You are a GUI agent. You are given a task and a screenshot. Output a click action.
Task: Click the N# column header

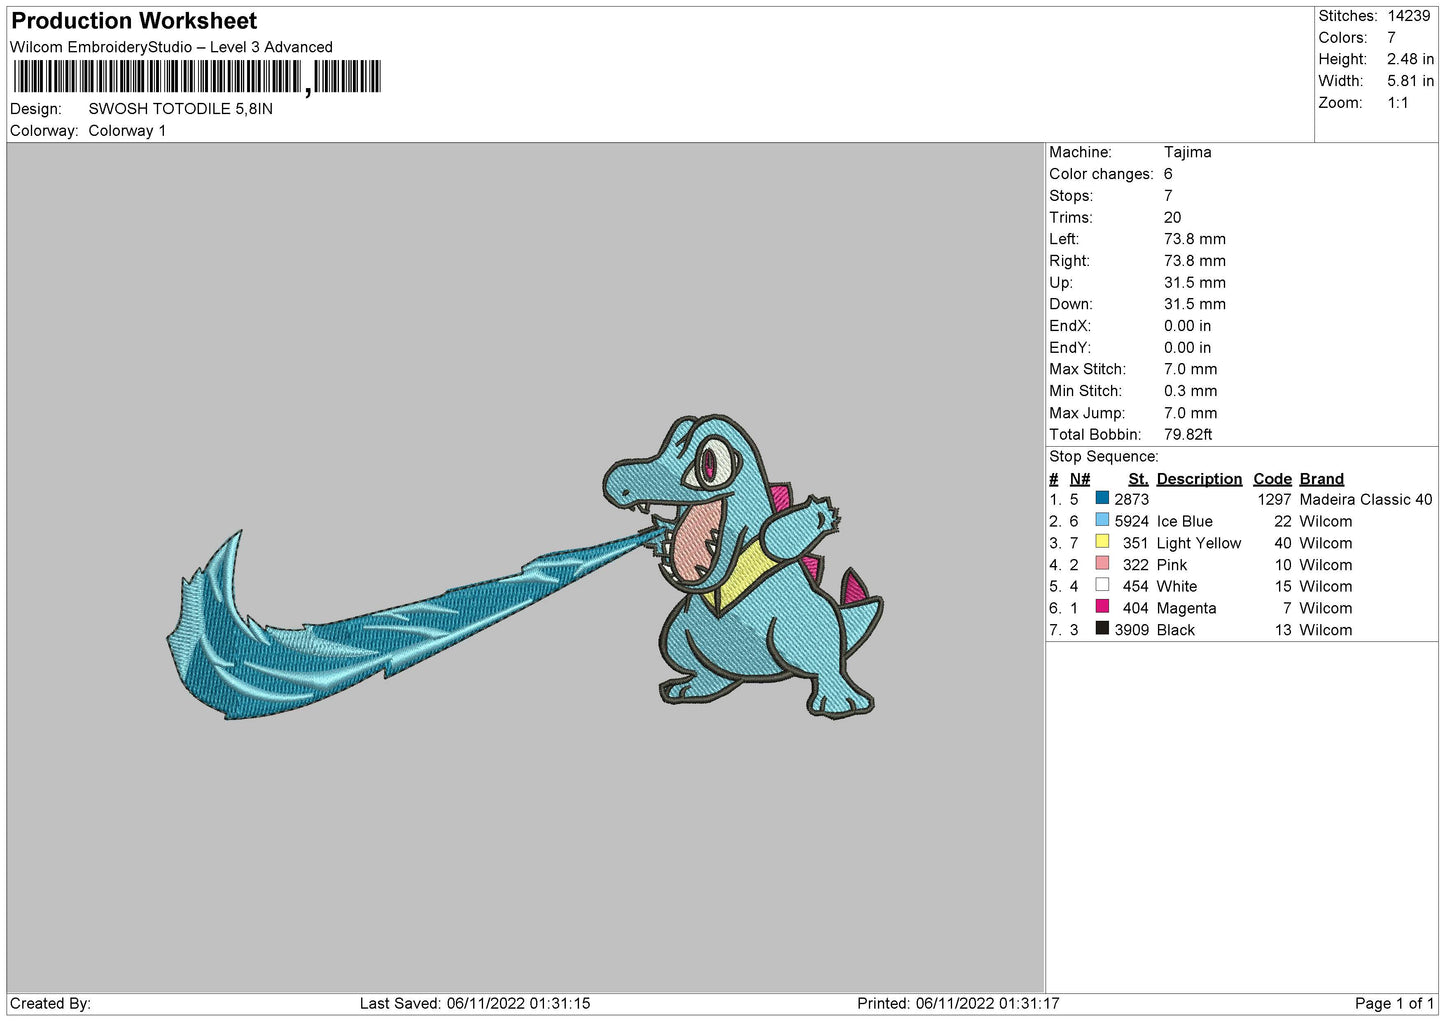coord(1079,479)
